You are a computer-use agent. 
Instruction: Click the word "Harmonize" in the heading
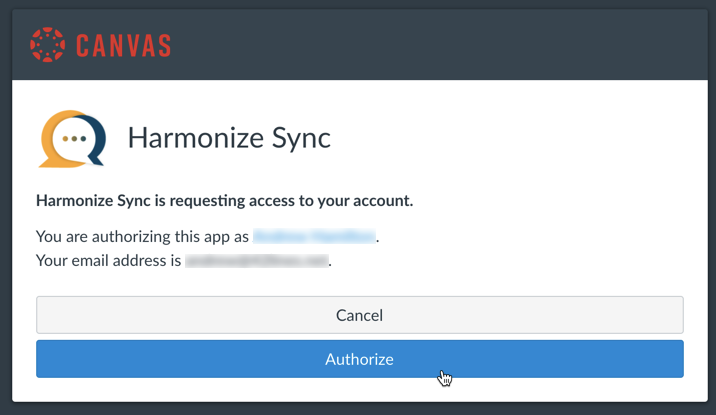[191, 138]
